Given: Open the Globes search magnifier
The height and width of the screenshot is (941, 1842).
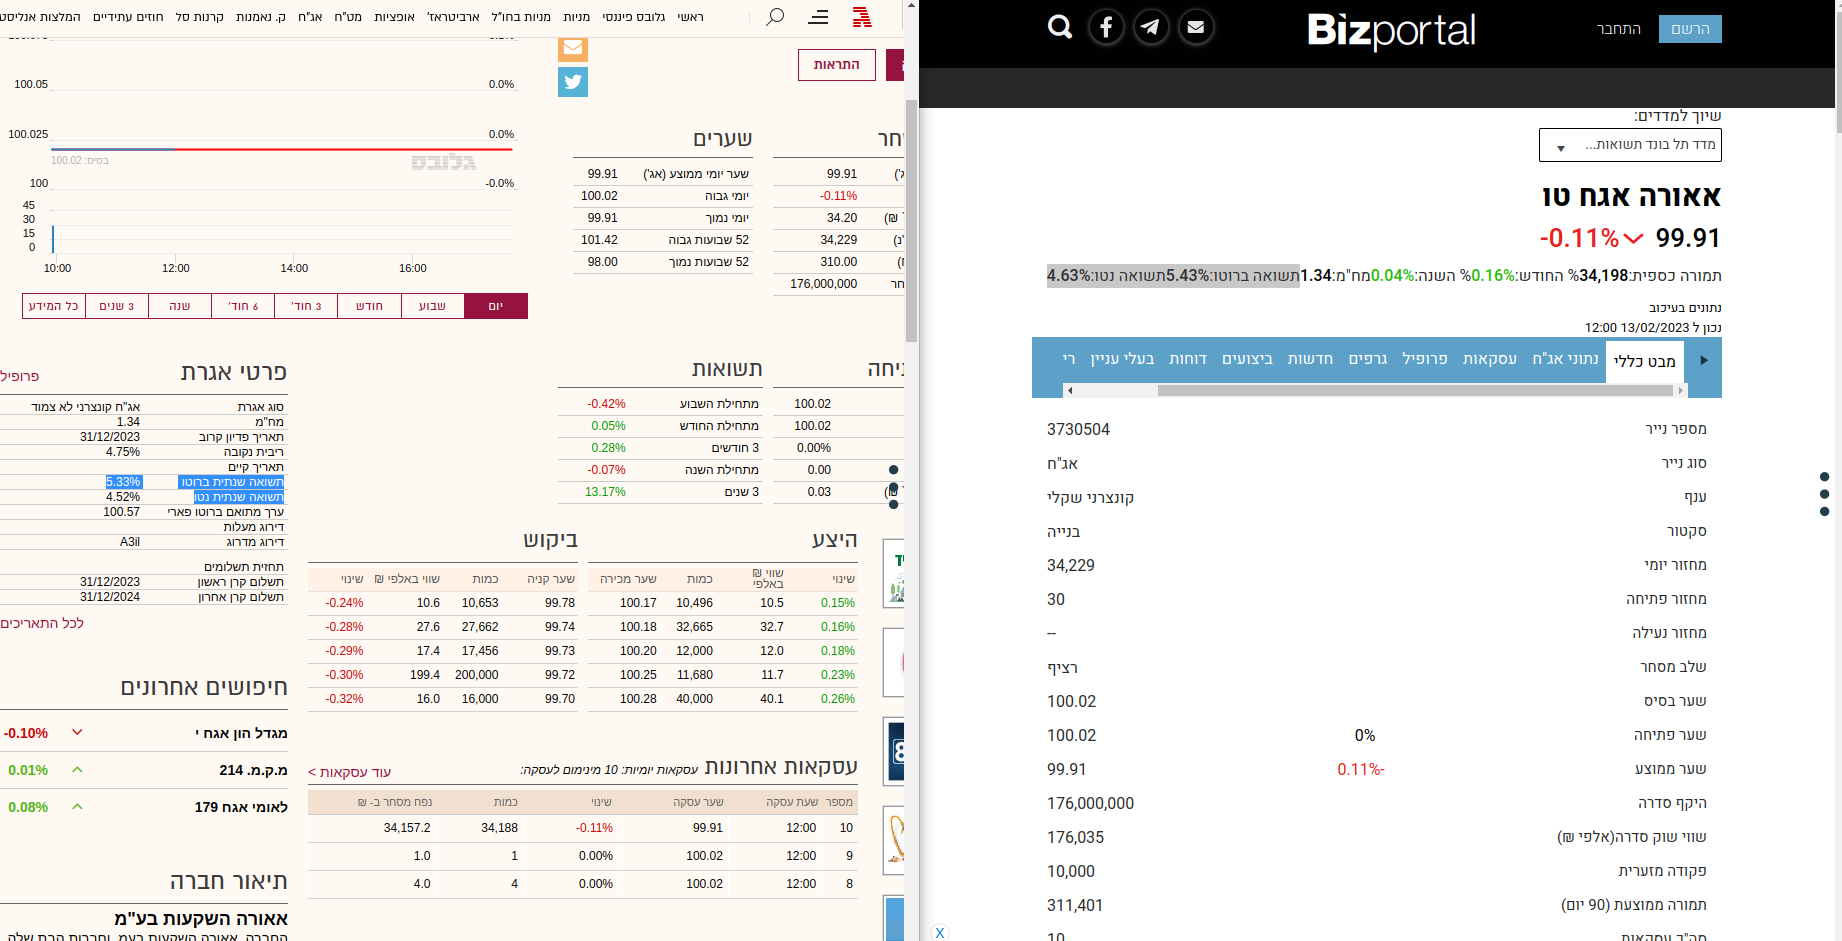Looking at the screenshot, I should 775,17.
